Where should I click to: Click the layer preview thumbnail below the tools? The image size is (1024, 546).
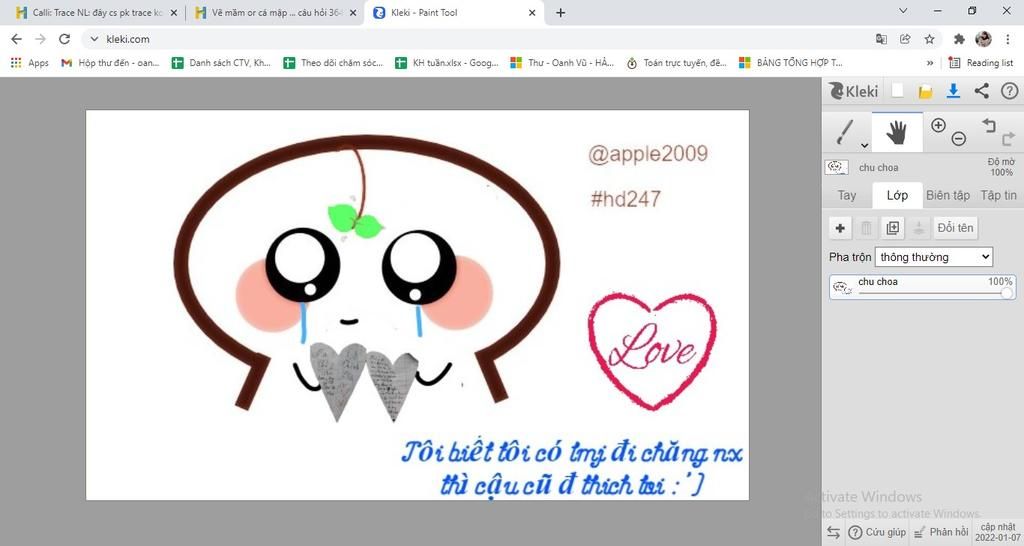click(837, 167)
